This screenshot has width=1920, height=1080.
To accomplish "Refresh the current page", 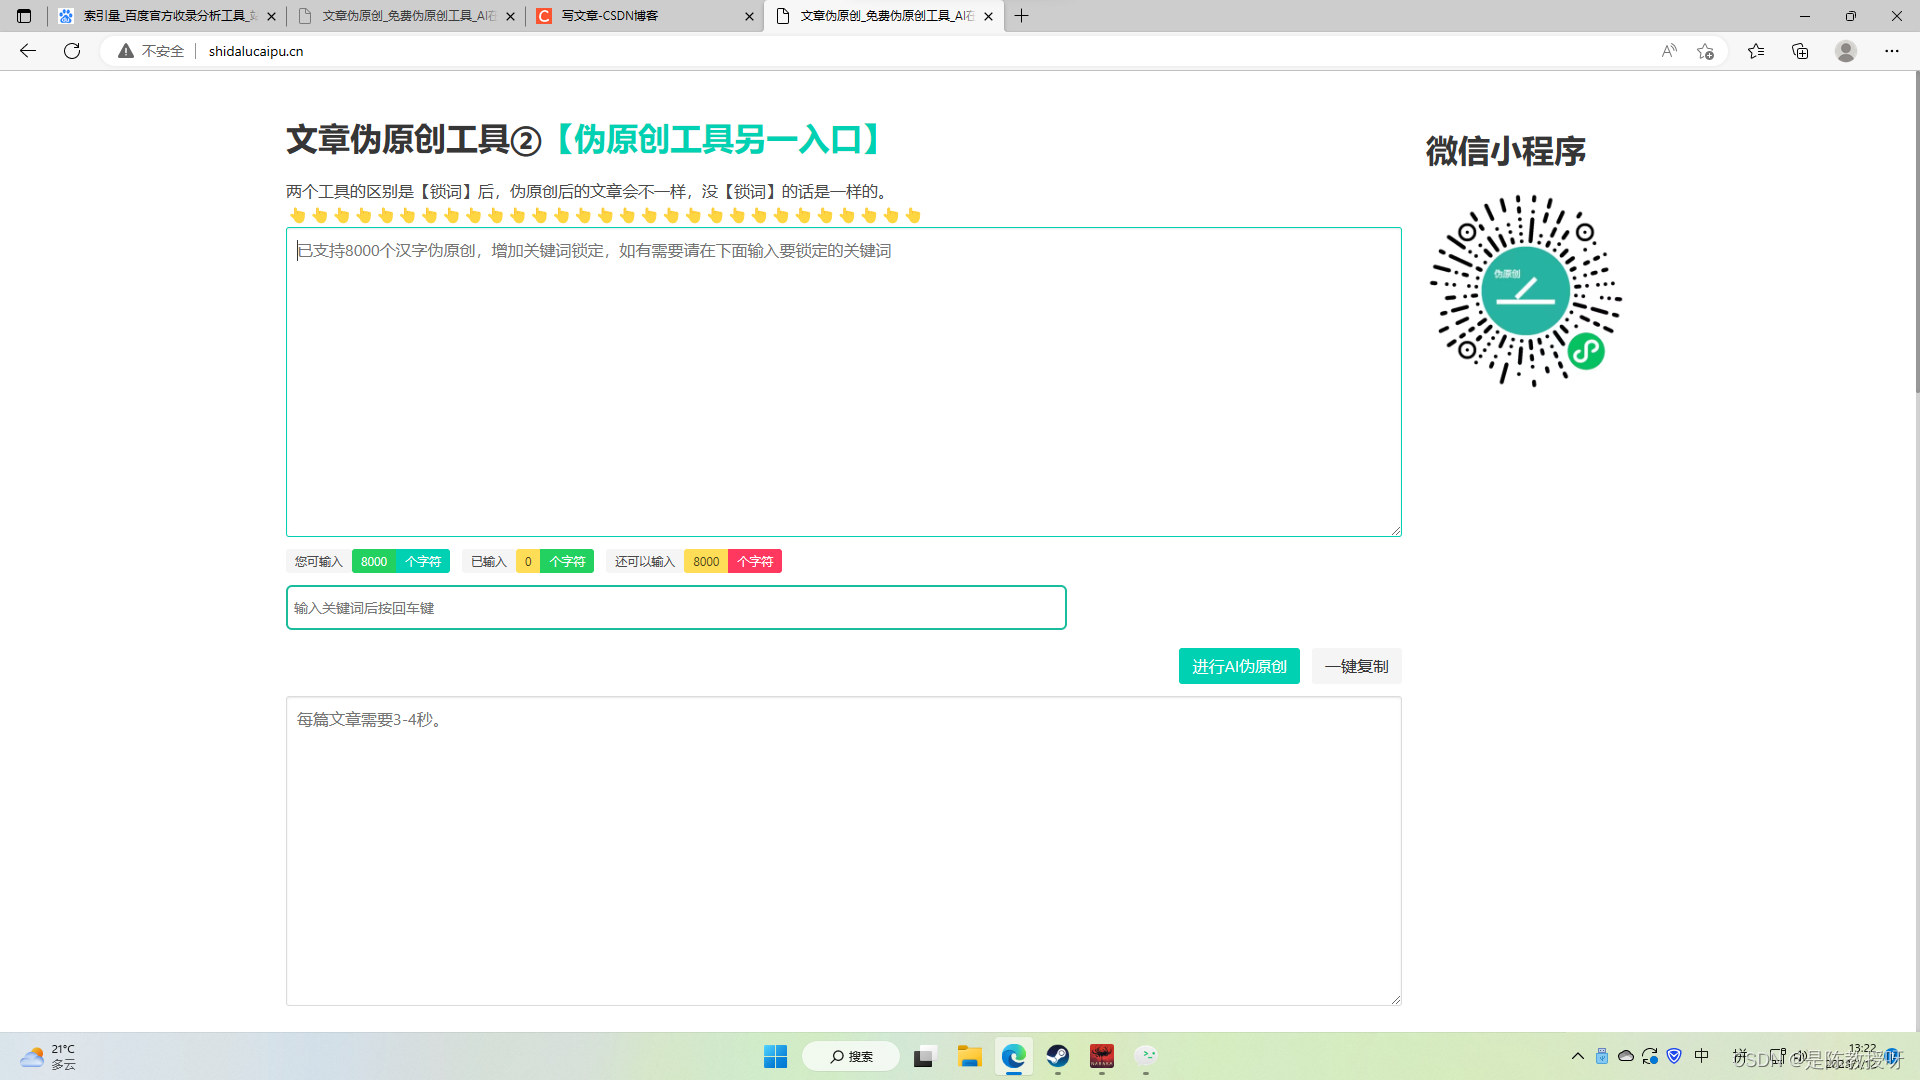I will tap(72, 51).
